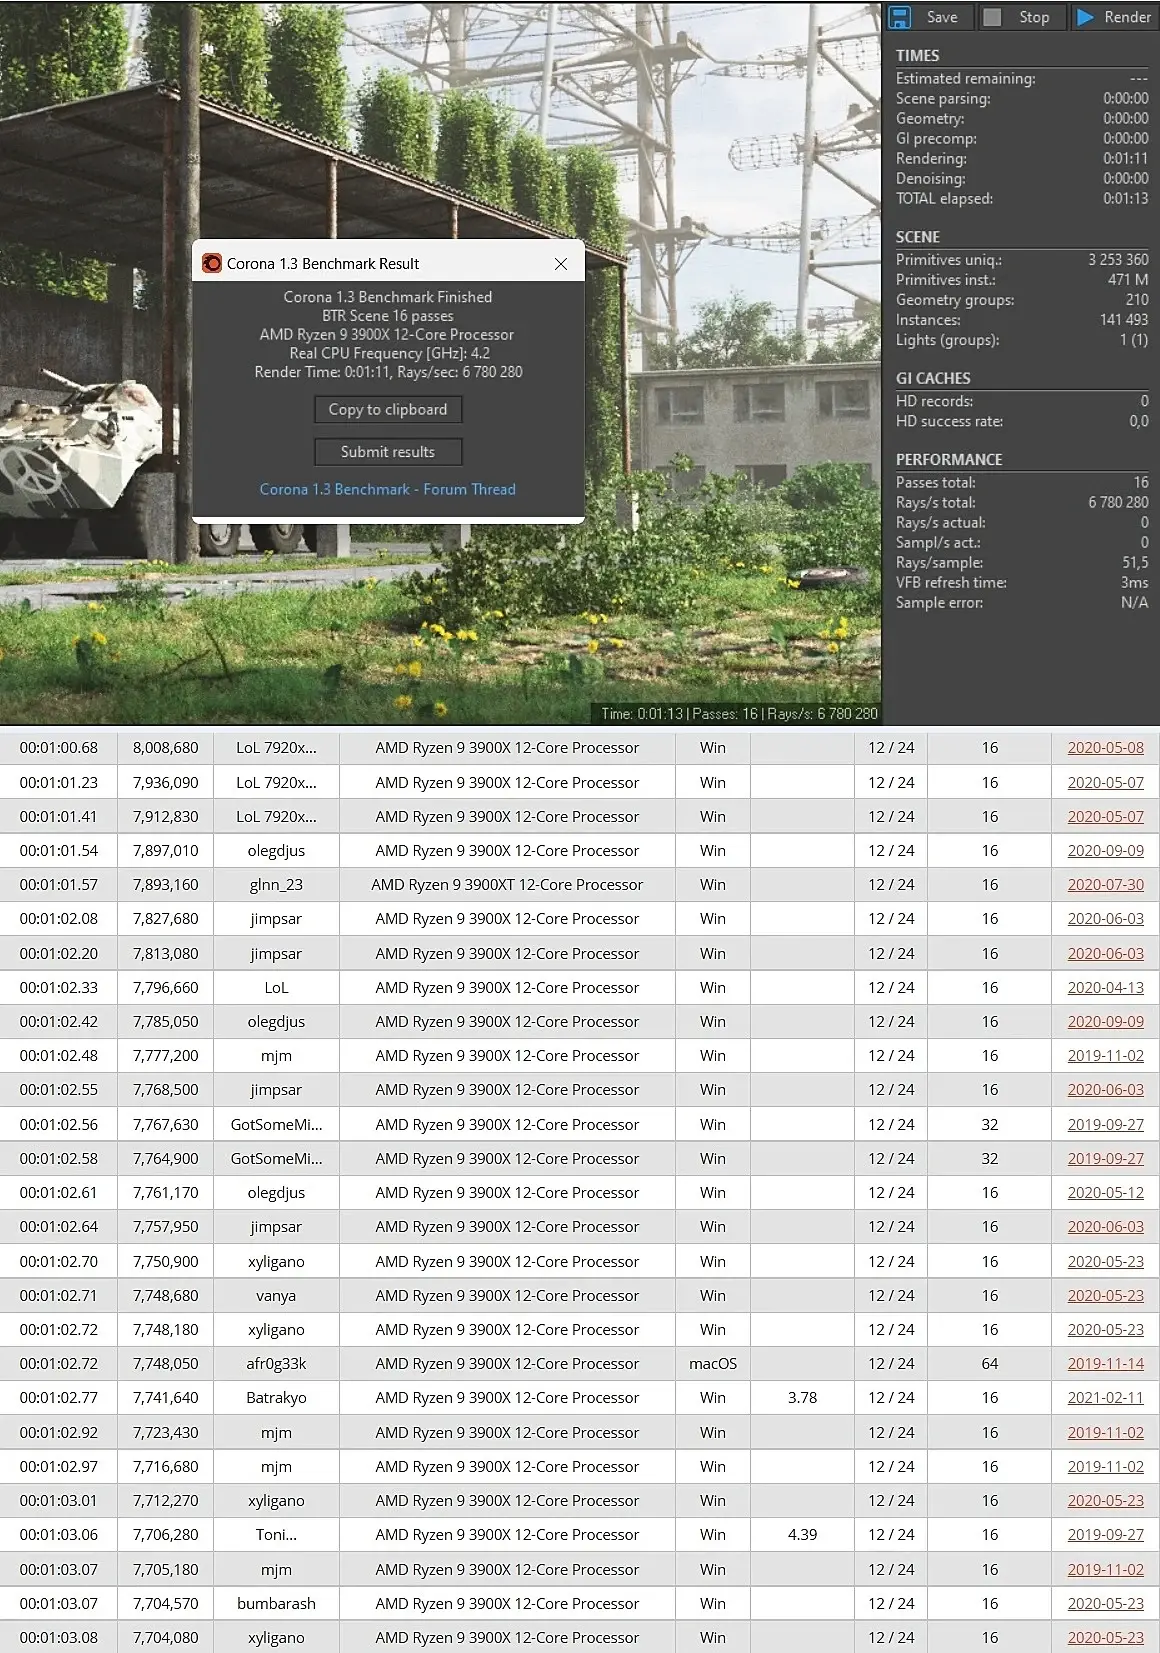Click the Render label in toolbar
This screenshot has height=1653, width=1160.
(x=1128, y=17)
